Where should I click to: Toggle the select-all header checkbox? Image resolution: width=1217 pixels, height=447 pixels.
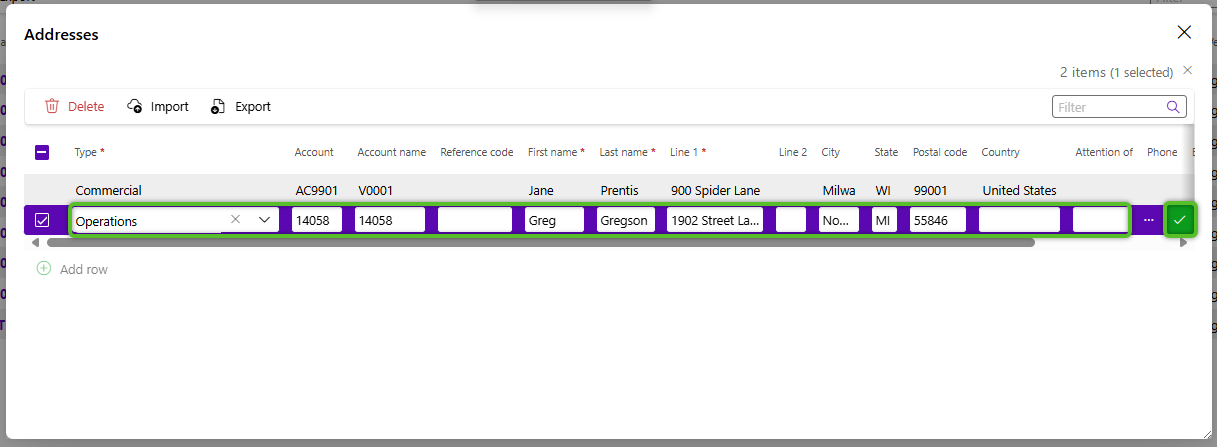click(42, 152)
